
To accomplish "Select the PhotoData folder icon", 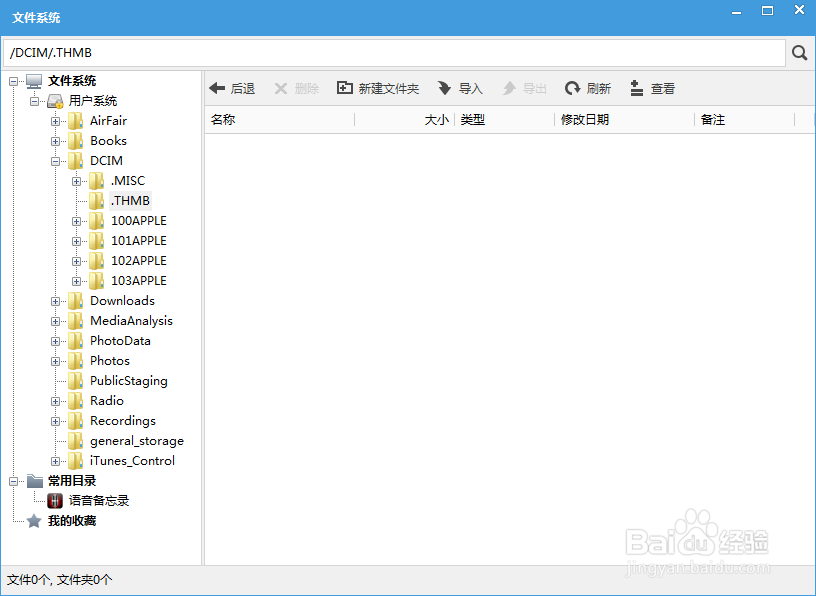I will coord(75,340).
